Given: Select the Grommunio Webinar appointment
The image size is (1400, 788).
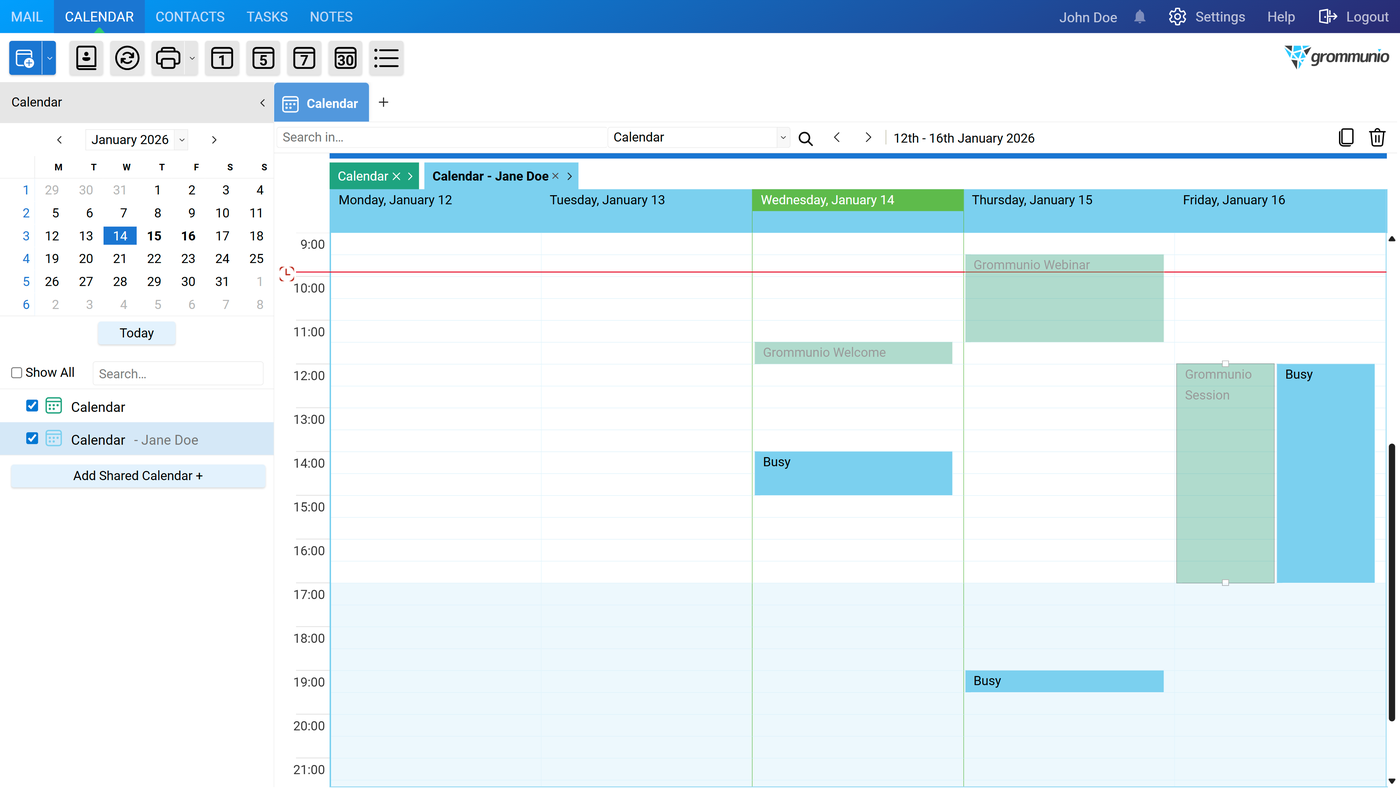Looking at the screenshot, I should point(1064,298).
